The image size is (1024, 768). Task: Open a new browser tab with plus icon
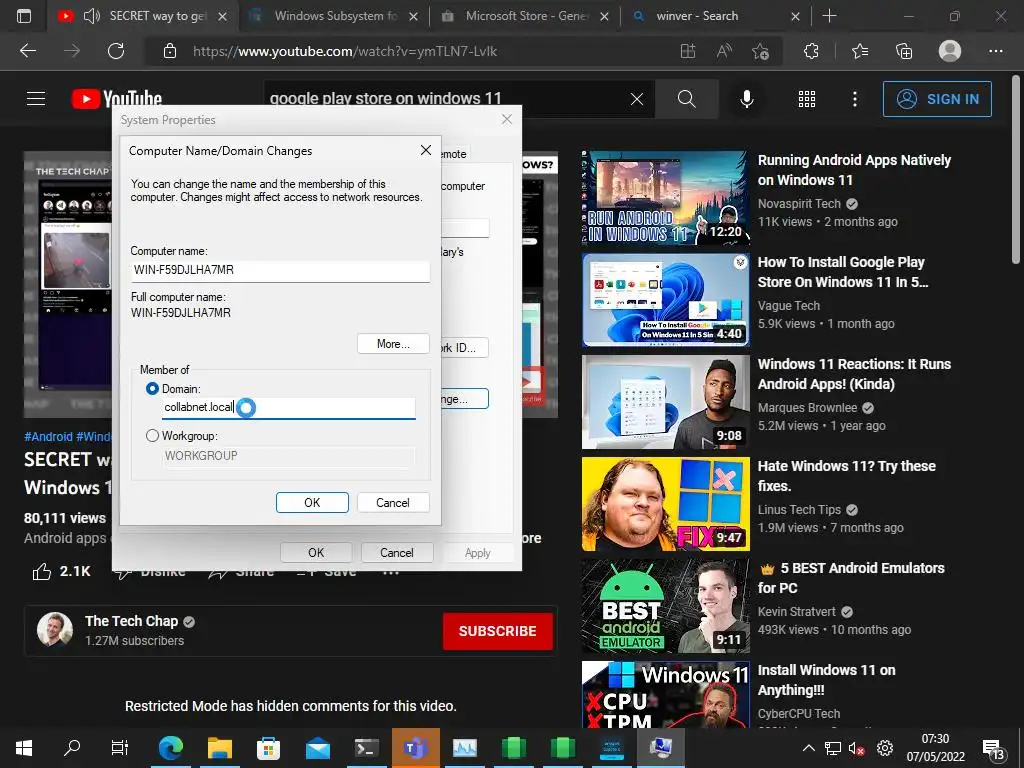[x=829, y=16]
